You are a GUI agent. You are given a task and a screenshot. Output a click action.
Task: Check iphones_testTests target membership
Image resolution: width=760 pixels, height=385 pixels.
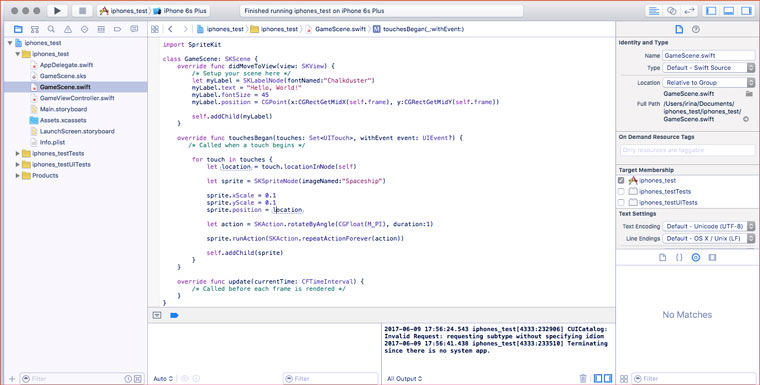click(x=621, y=192)
